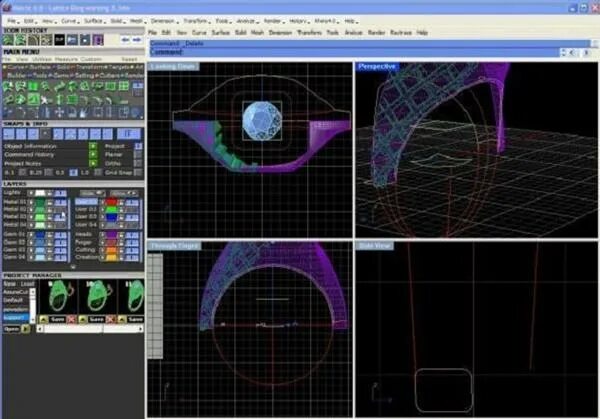
Task: Open the Analyze dropdown in topmost menu bar
Action: coord(246,21)
